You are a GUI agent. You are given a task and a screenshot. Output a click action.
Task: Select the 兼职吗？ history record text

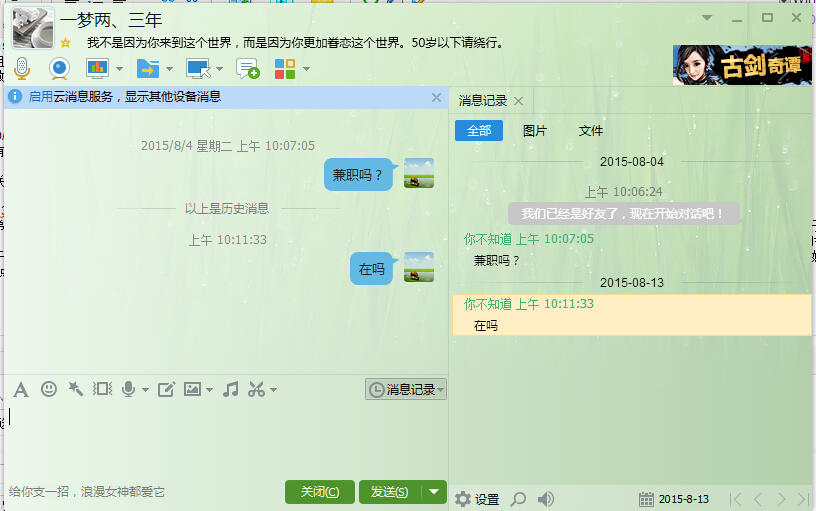(x=496, y=260)
